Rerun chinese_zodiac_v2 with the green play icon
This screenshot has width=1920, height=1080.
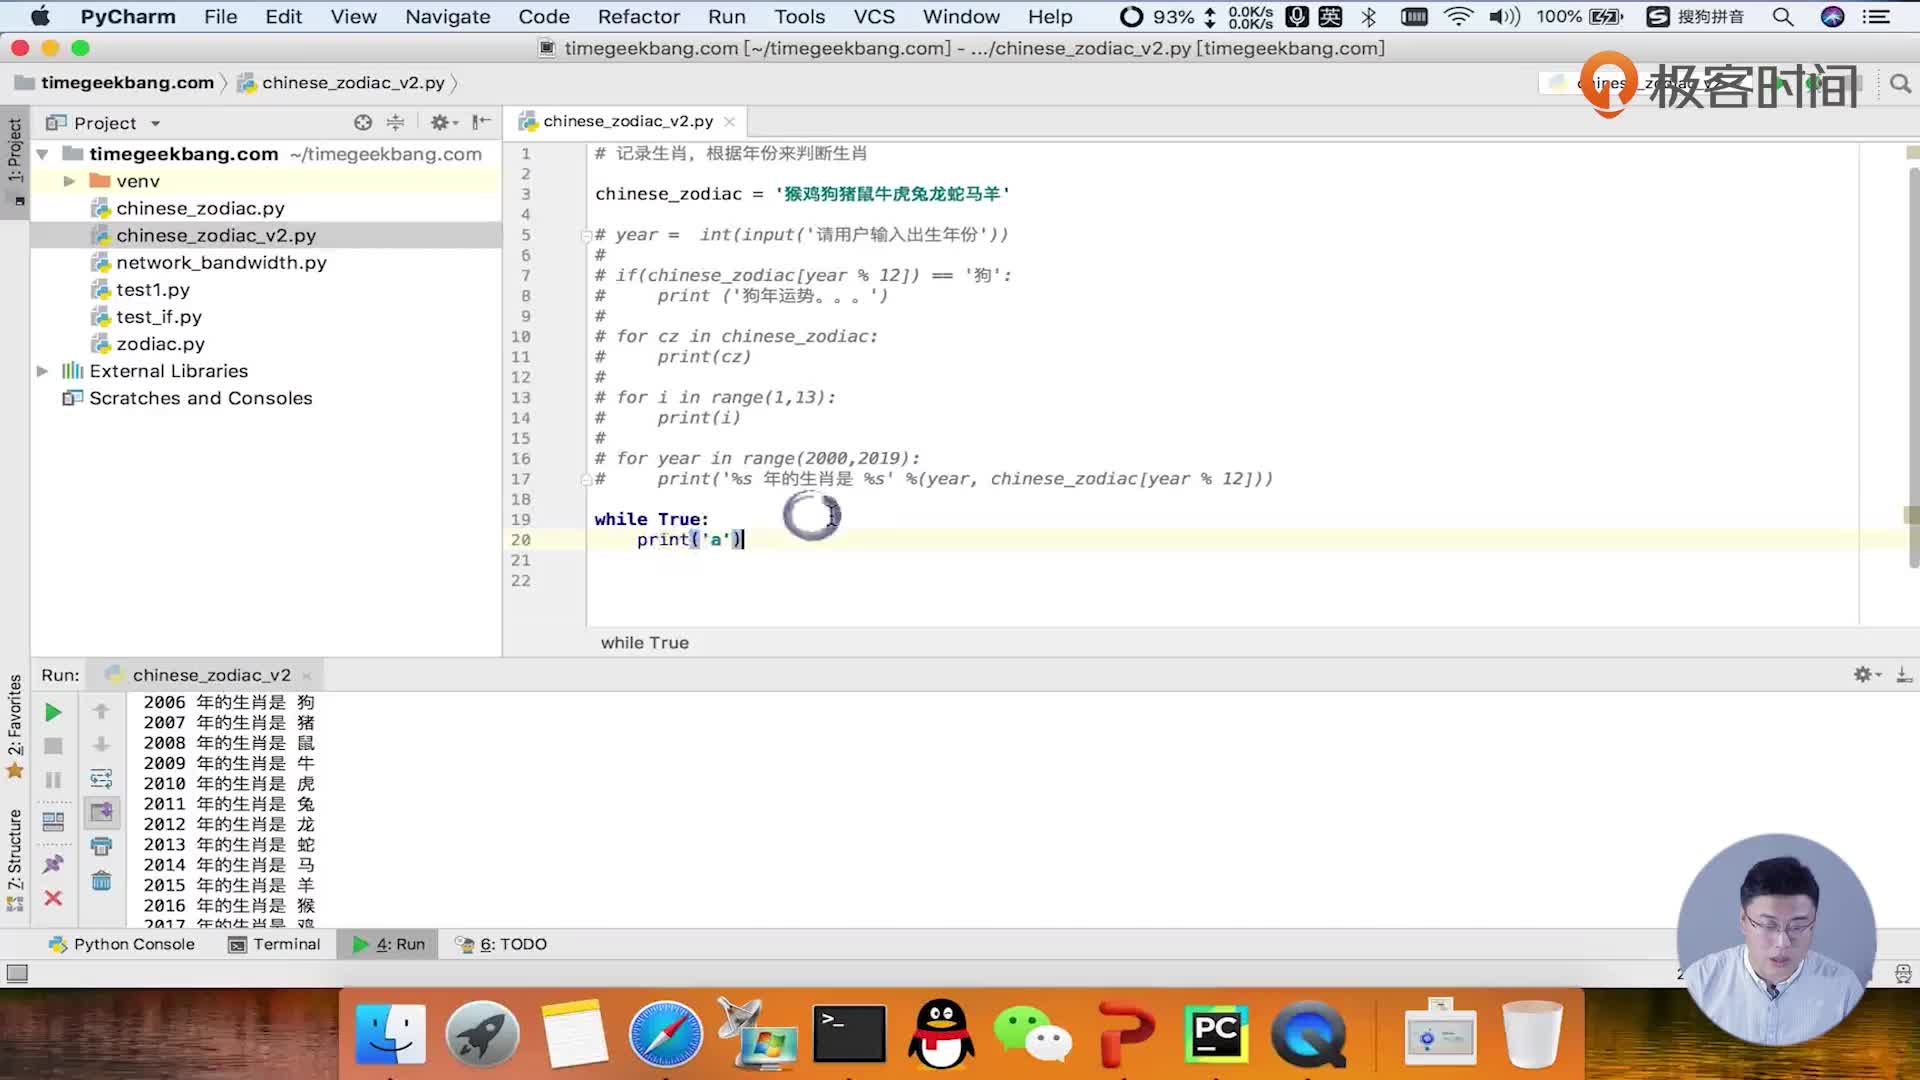click(53, 712)
